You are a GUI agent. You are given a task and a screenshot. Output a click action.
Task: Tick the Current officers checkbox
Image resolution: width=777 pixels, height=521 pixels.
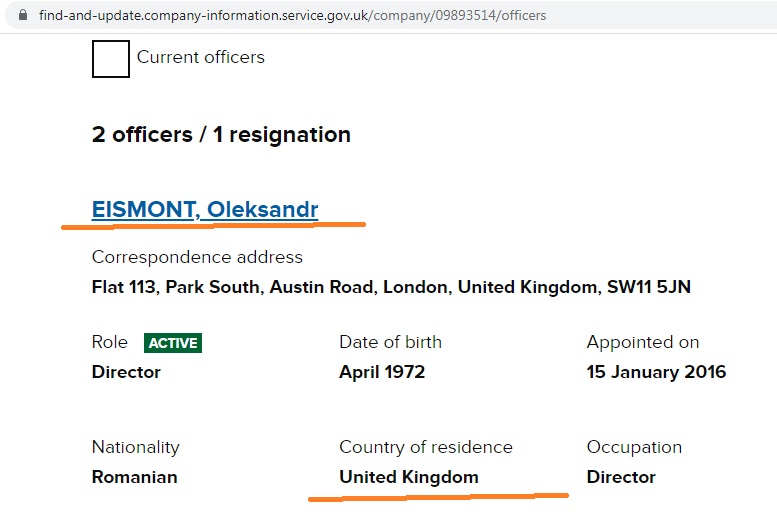110,58
